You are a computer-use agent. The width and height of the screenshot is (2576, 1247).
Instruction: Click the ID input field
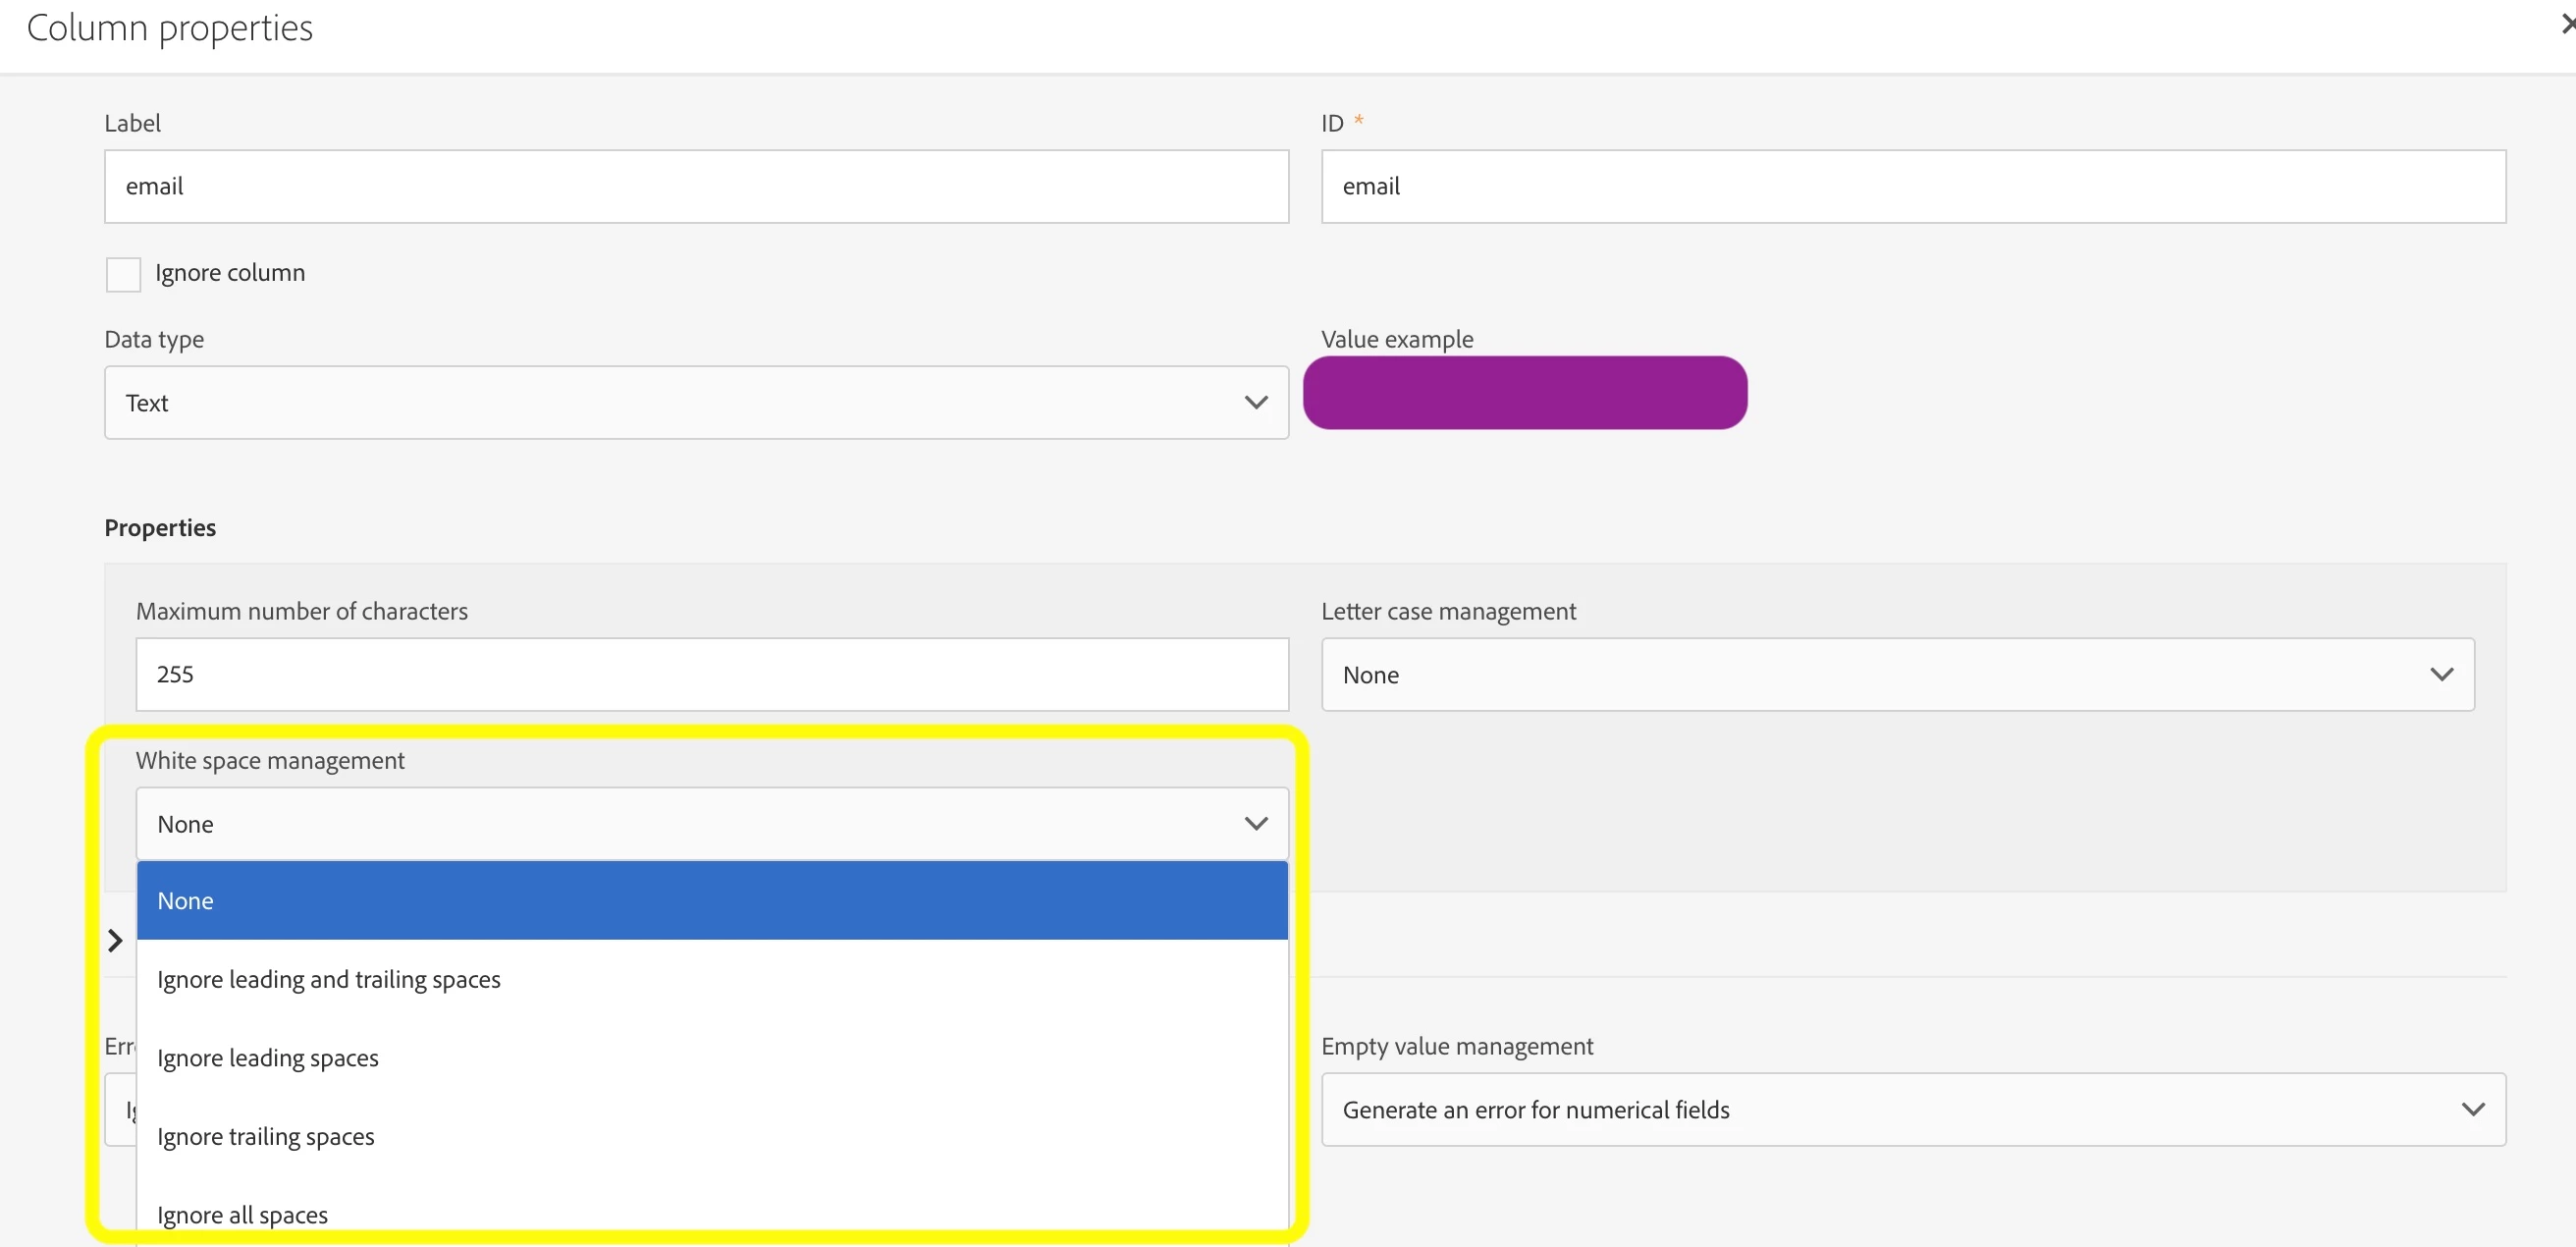coord(1912,186)
